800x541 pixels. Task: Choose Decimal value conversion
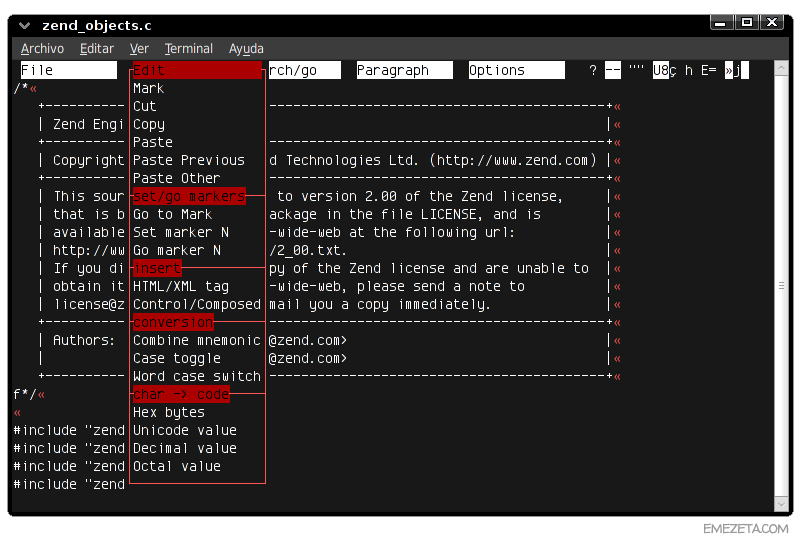(185, 448)
